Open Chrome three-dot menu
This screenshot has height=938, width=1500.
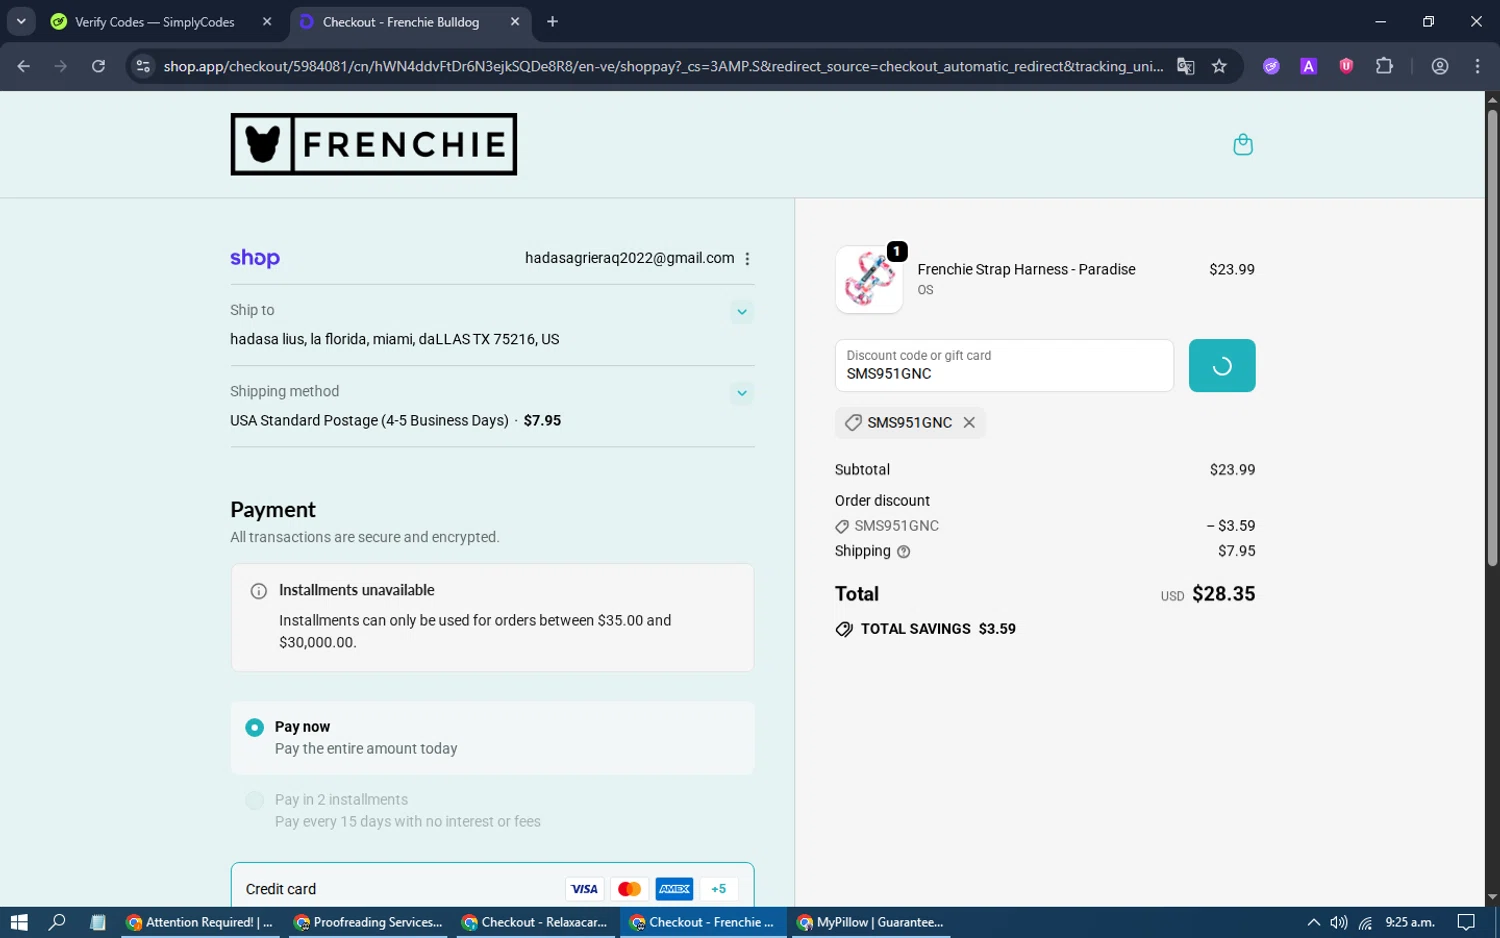[x=1477, y=66]
